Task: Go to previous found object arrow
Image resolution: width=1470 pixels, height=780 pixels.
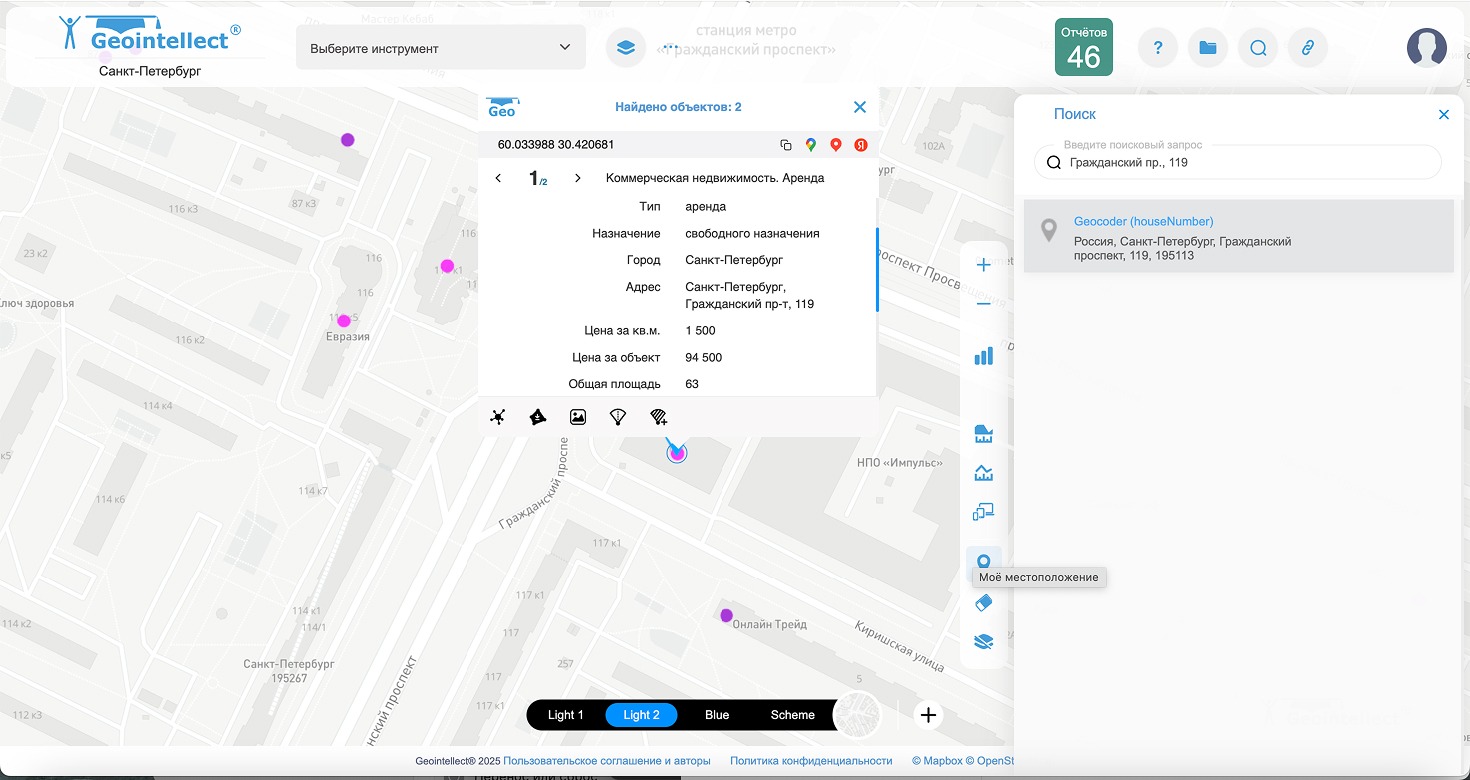Action: click(x=499, y=178)
